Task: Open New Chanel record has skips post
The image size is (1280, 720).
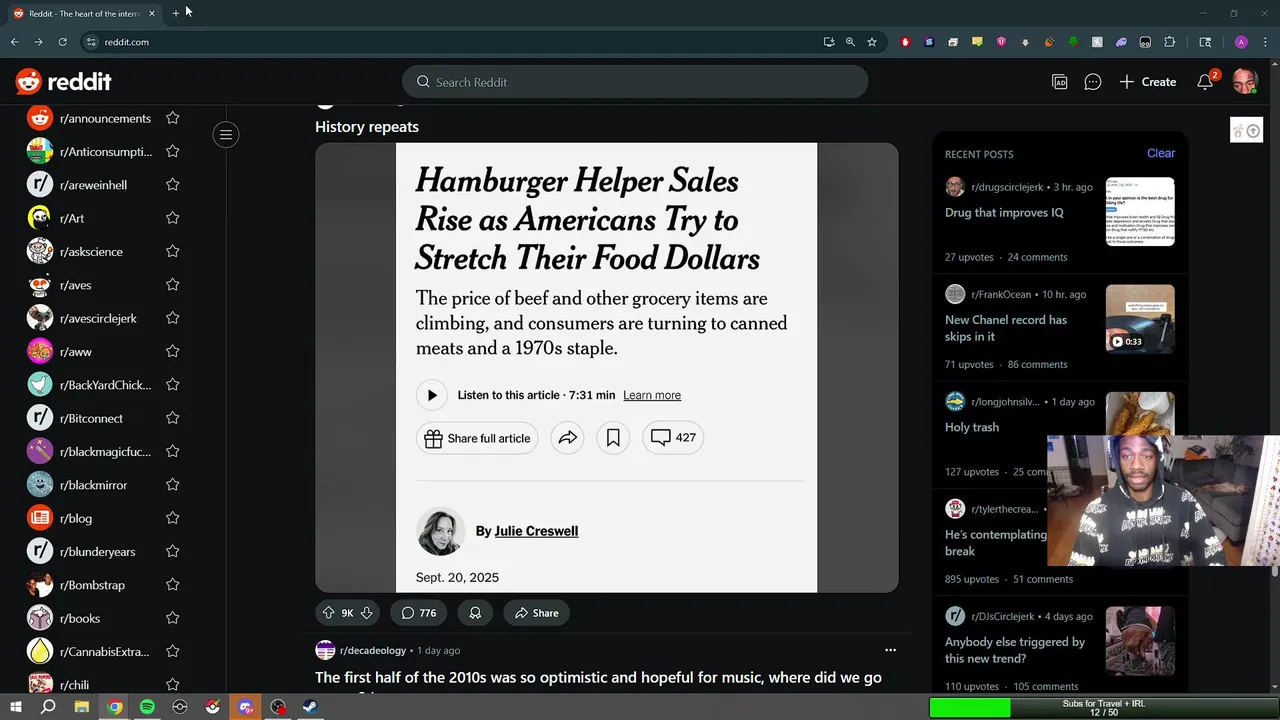Action: click(1006, 328)
